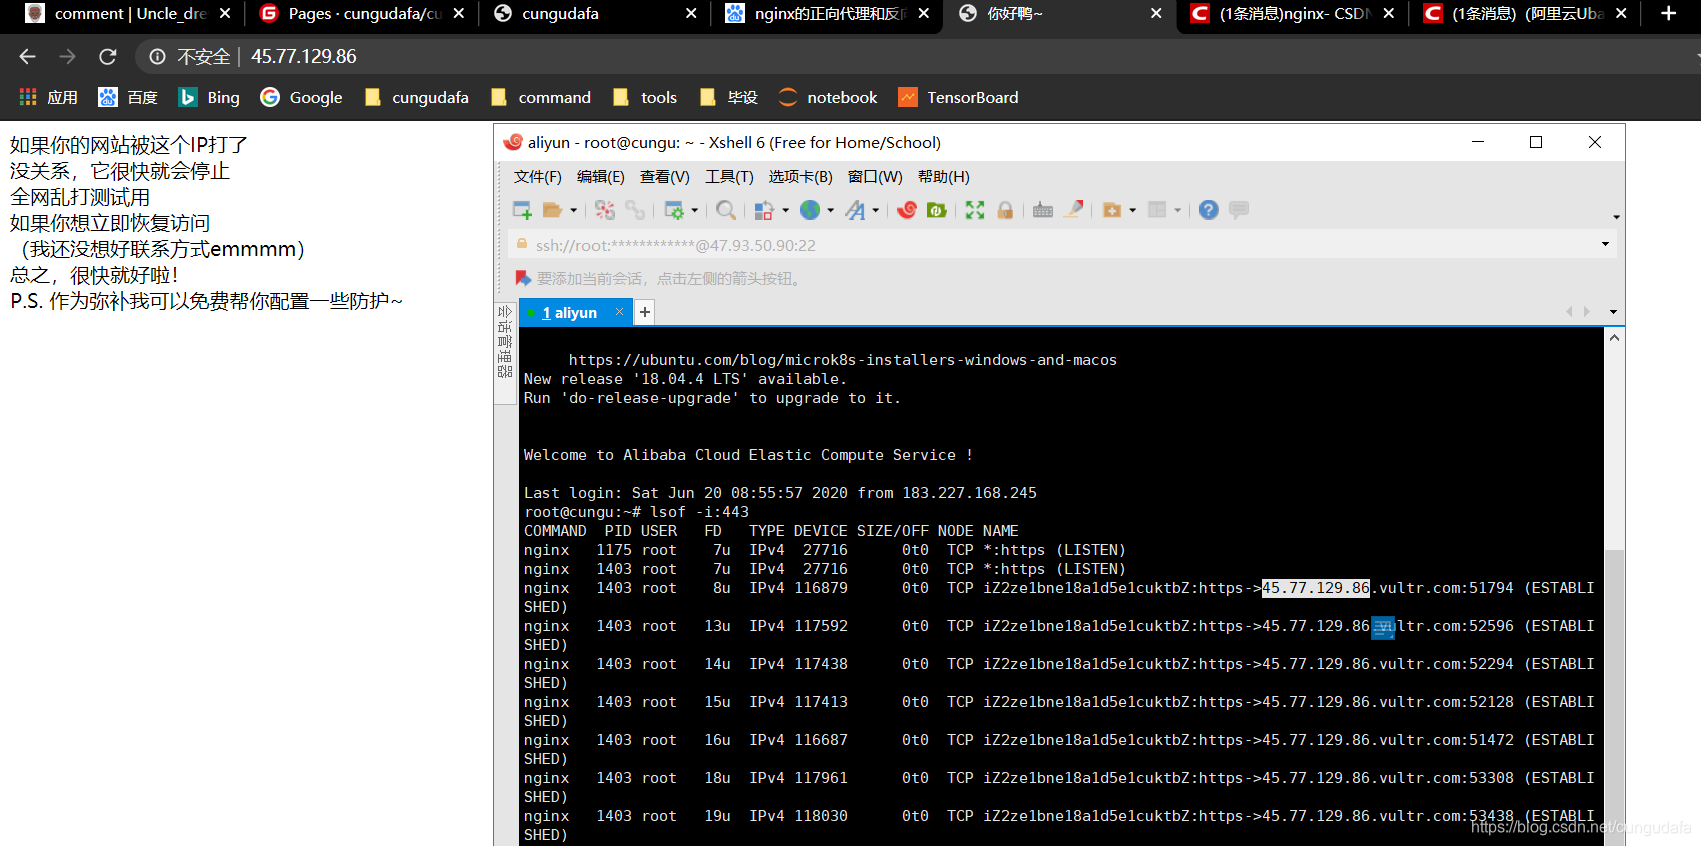Open a new browser tab with plus
Image resolution: width=1701 pixels, height=846 pixels.
(1668, 14)
